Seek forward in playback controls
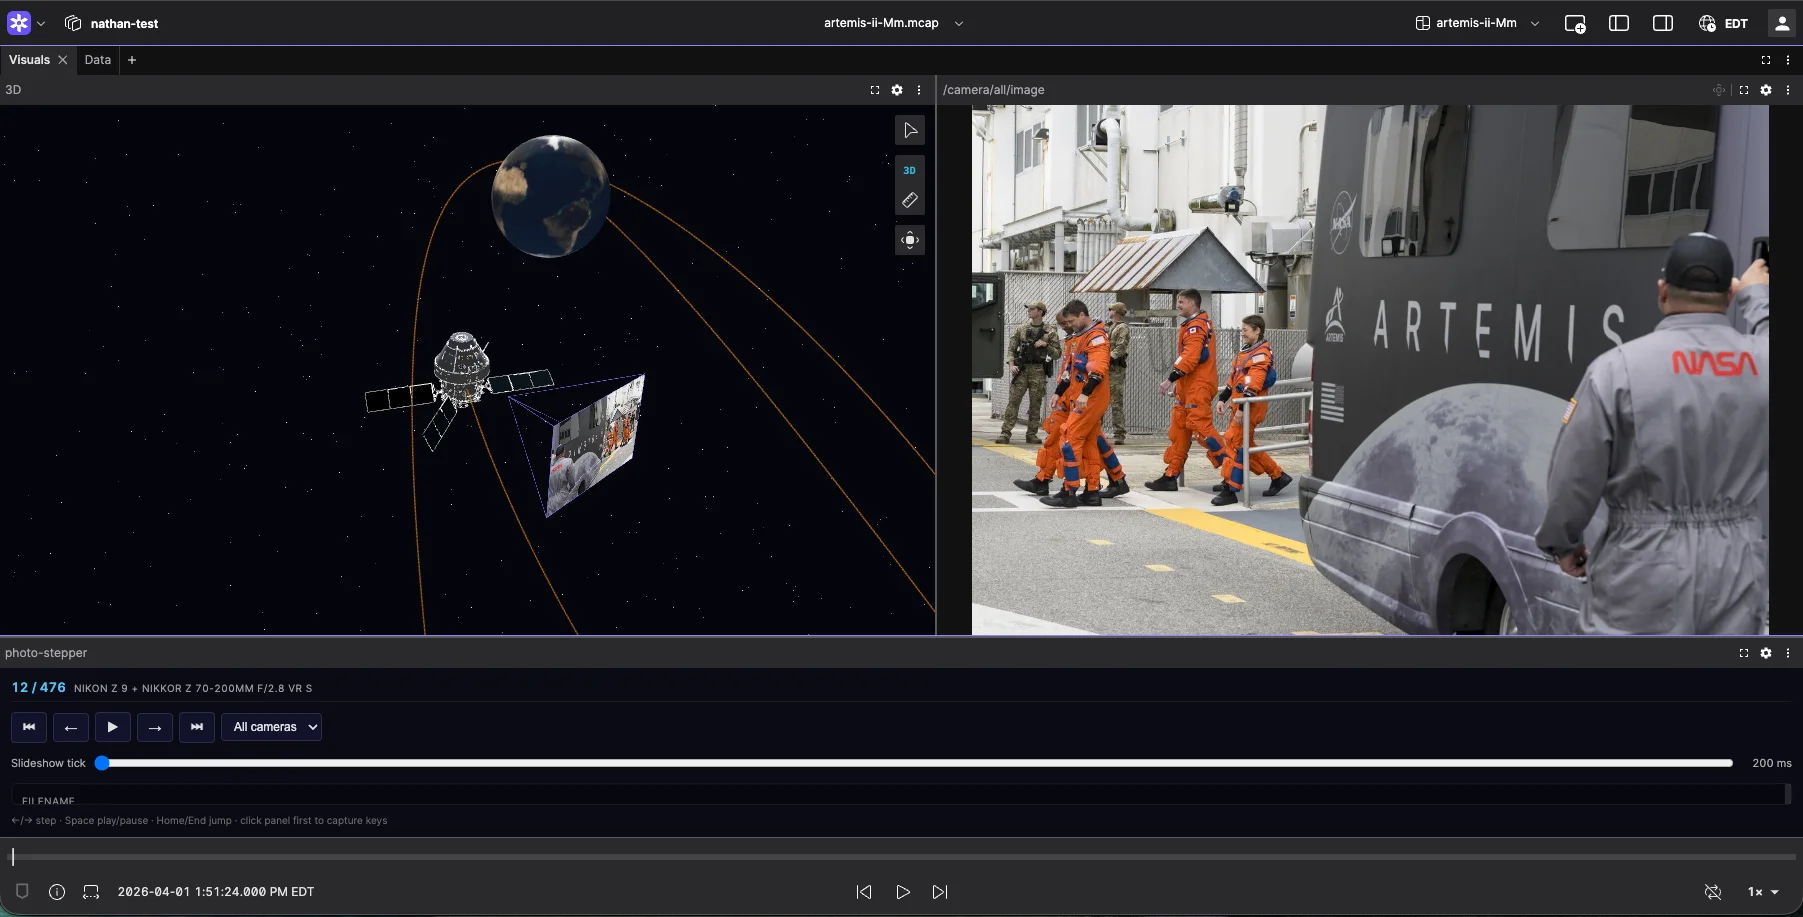 click(x=940, y=892)
